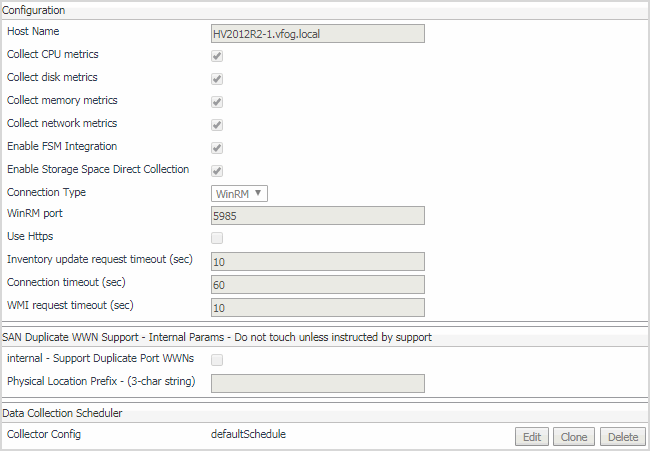This screenshot has height=451, width=650.
Task: Focus Inventory update request timeout field
Action: 318,261
